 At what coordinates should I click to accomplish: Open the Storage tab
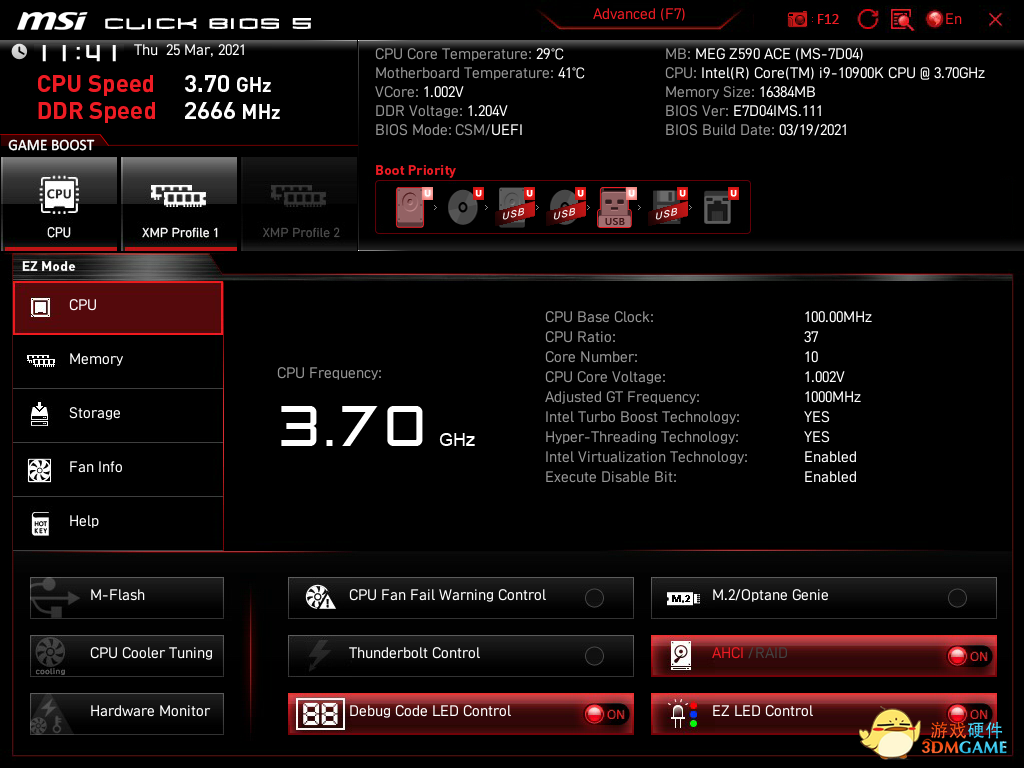pyautogui.click(x=118, y=415)
